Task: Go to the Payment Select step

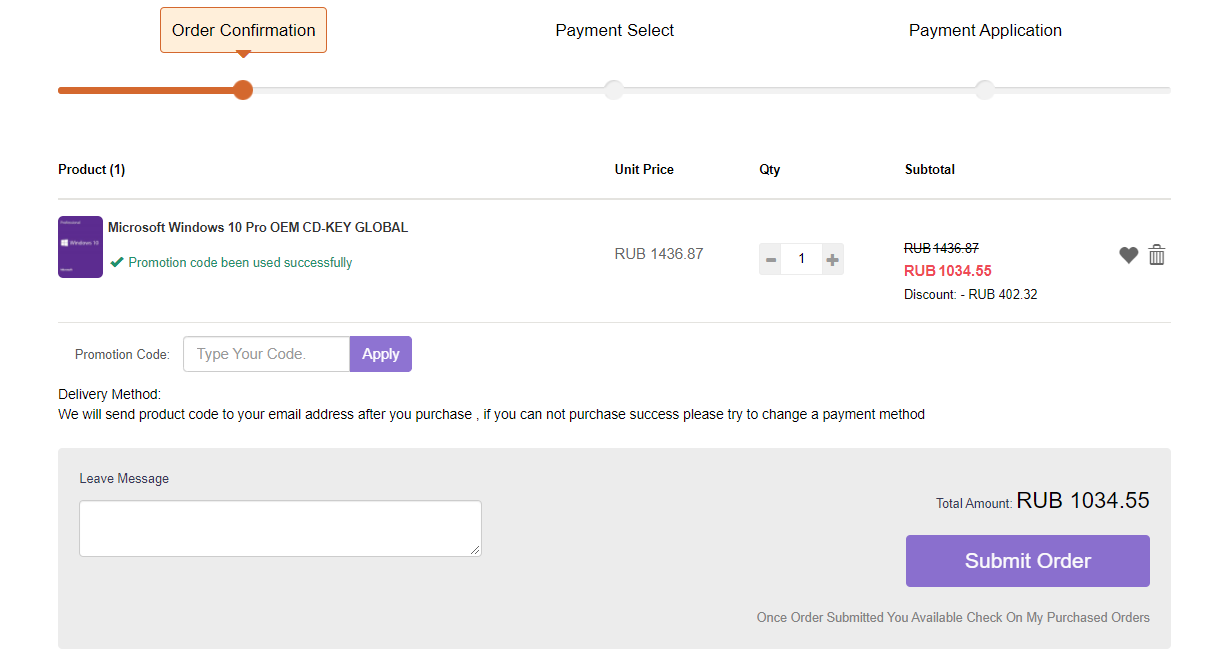Action: click(614, 30)
